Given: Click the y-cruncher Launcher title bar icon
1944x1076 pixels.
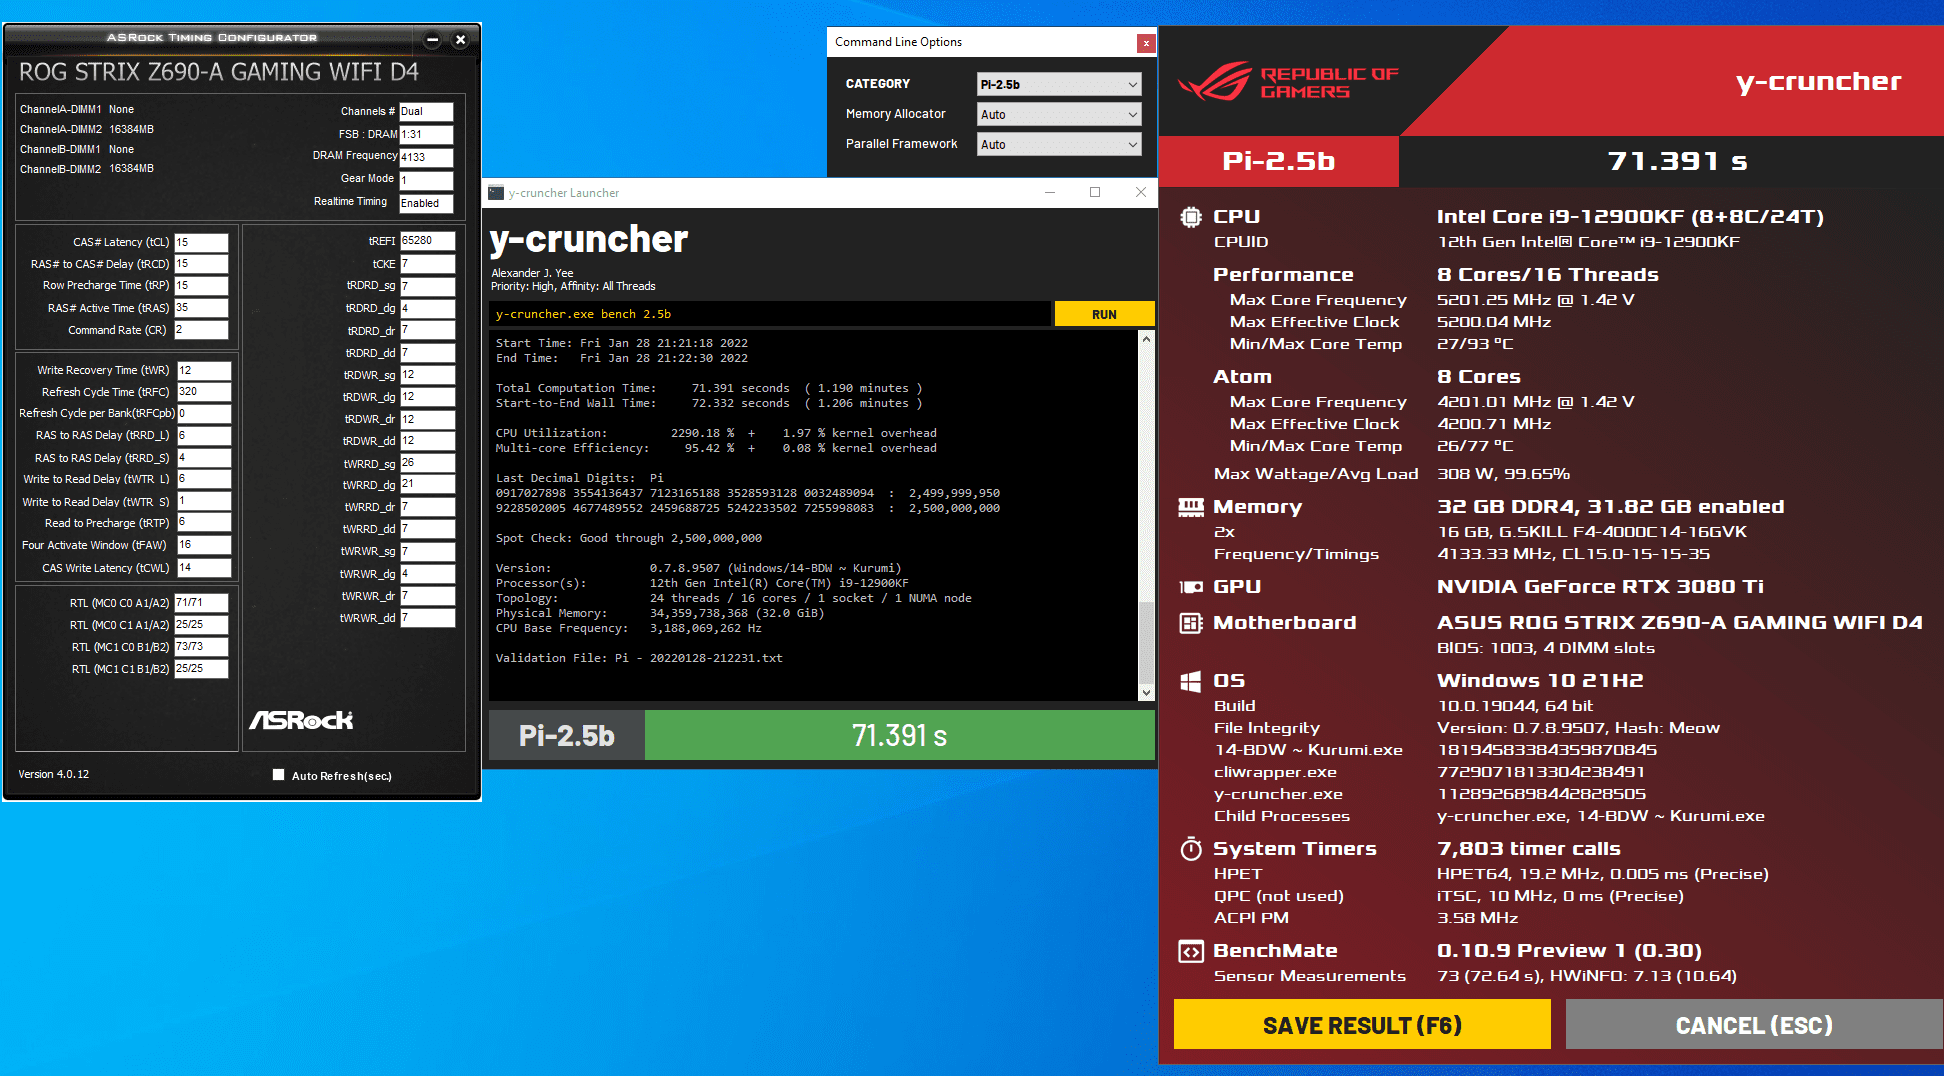Looking at the screenshot, I should (496, 193).
